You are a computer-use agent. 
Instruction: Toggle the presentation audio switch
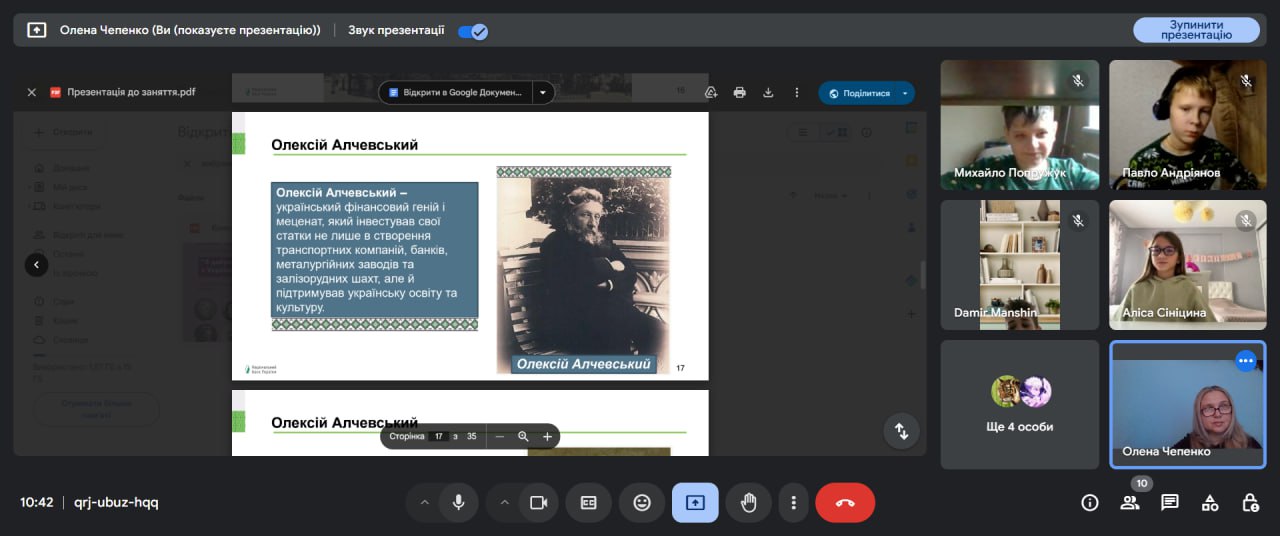click(x=472, y=31)
